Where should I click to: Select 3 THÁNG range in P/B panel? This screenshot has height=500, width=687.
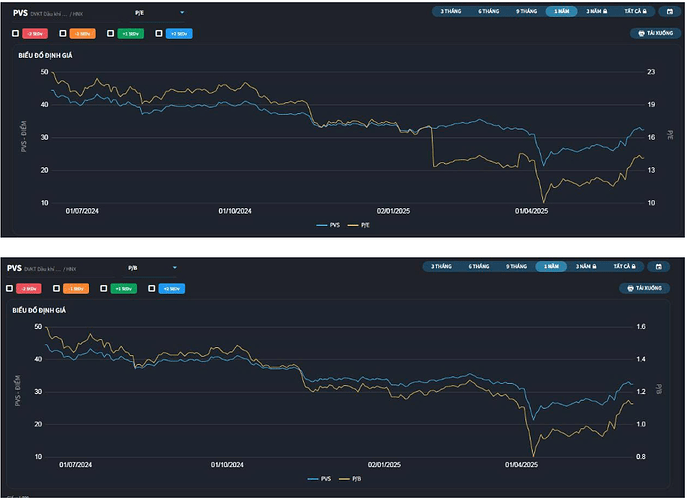[441, 266]
